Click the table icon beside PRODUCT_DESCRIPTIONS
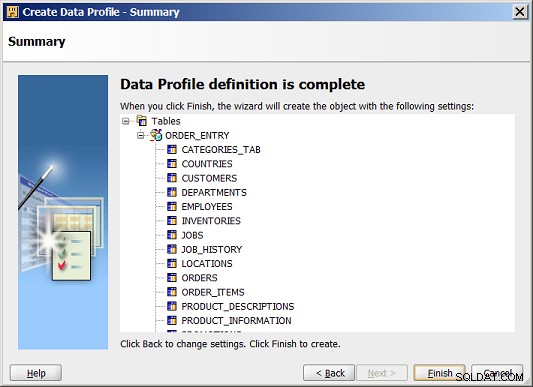This screenshot has width=533, height=387. 172,306
